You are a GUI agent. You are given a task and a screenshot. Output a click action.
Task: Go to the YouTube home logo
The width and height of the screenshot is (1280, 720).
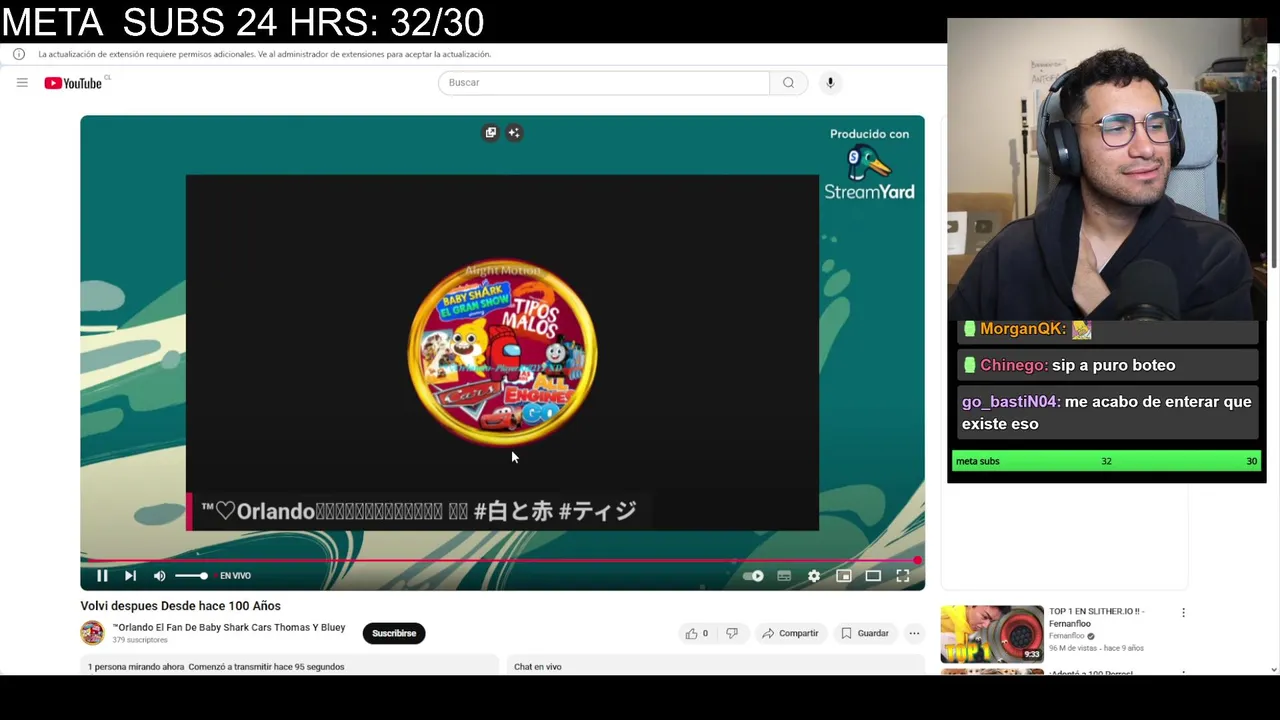[x=73, y=83]
